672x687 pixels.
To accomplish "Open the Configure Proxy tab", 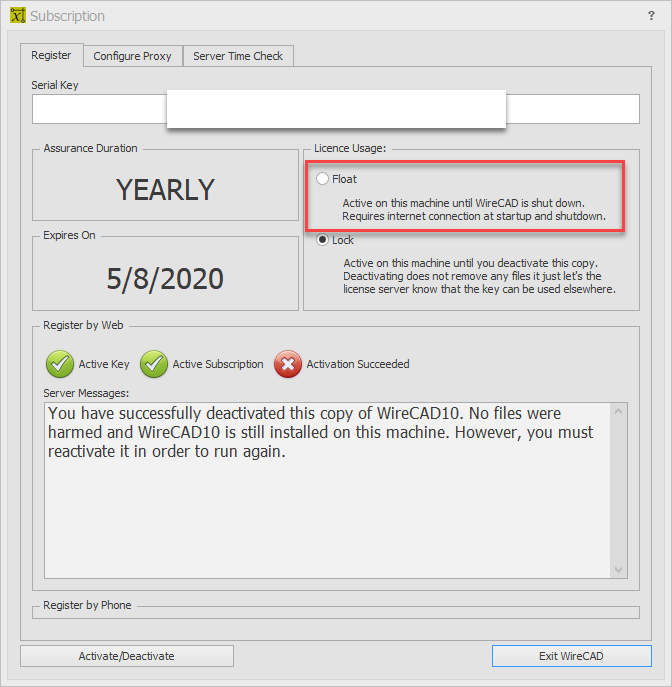I will 132,56.
